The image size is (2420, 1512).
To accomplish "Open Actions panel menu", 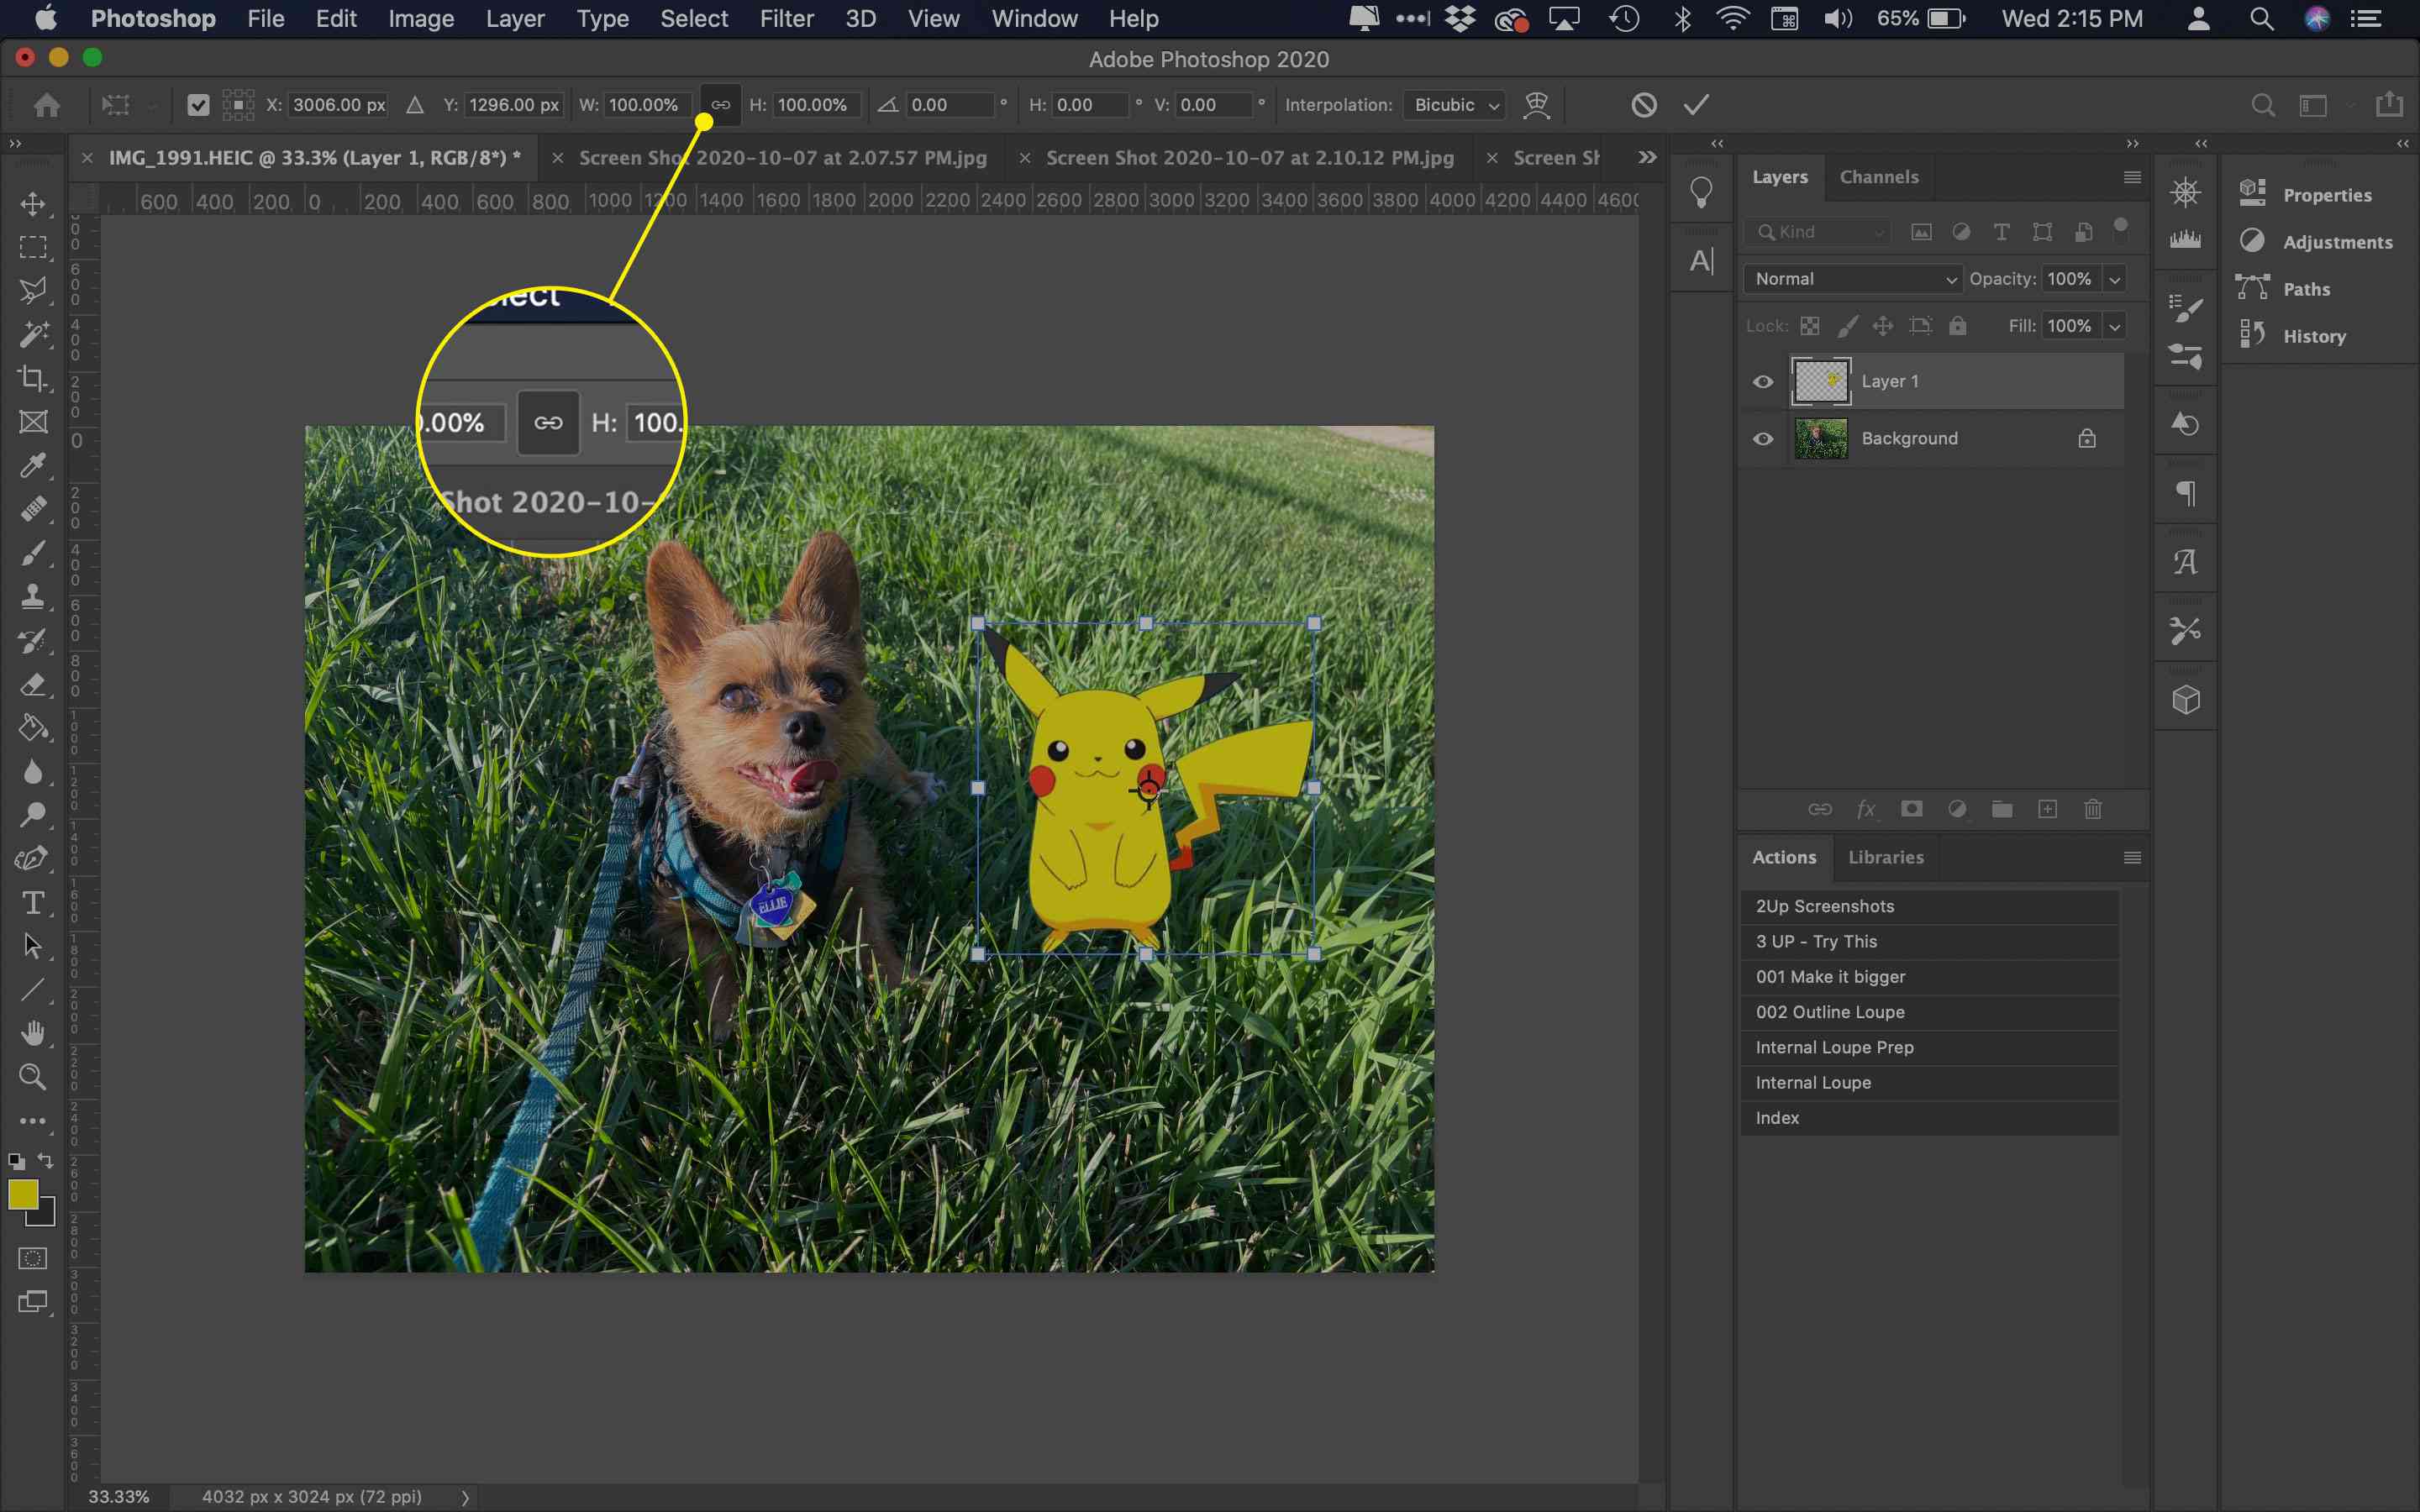I will [2132, 858].
